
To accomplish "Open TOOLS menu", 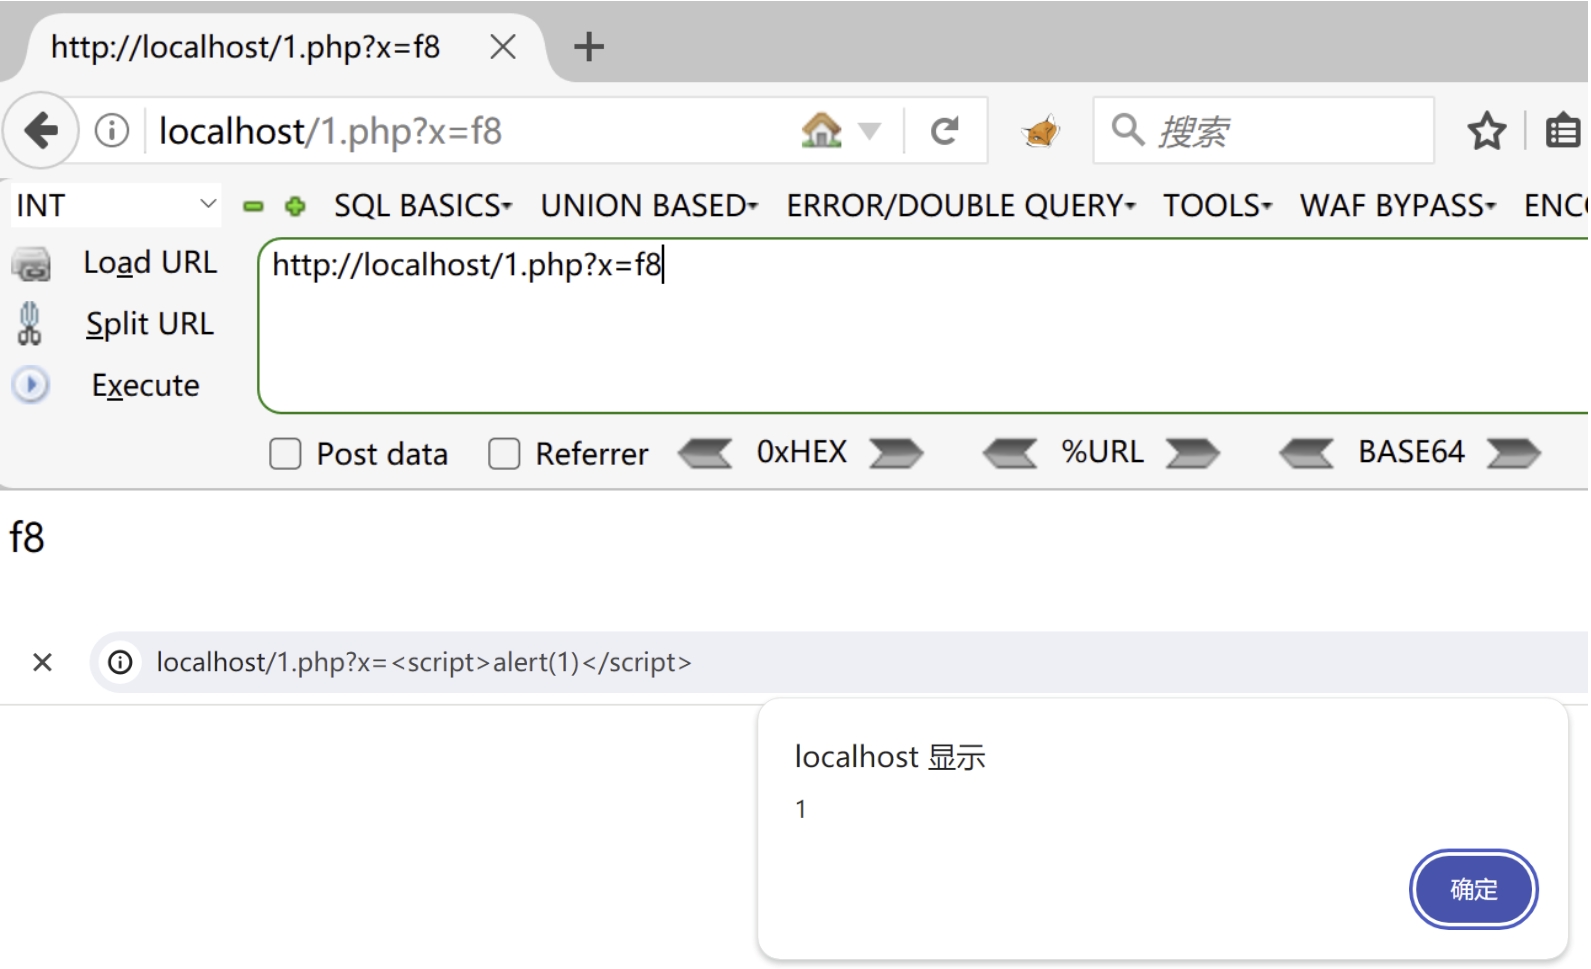I will coord(1217,205).
